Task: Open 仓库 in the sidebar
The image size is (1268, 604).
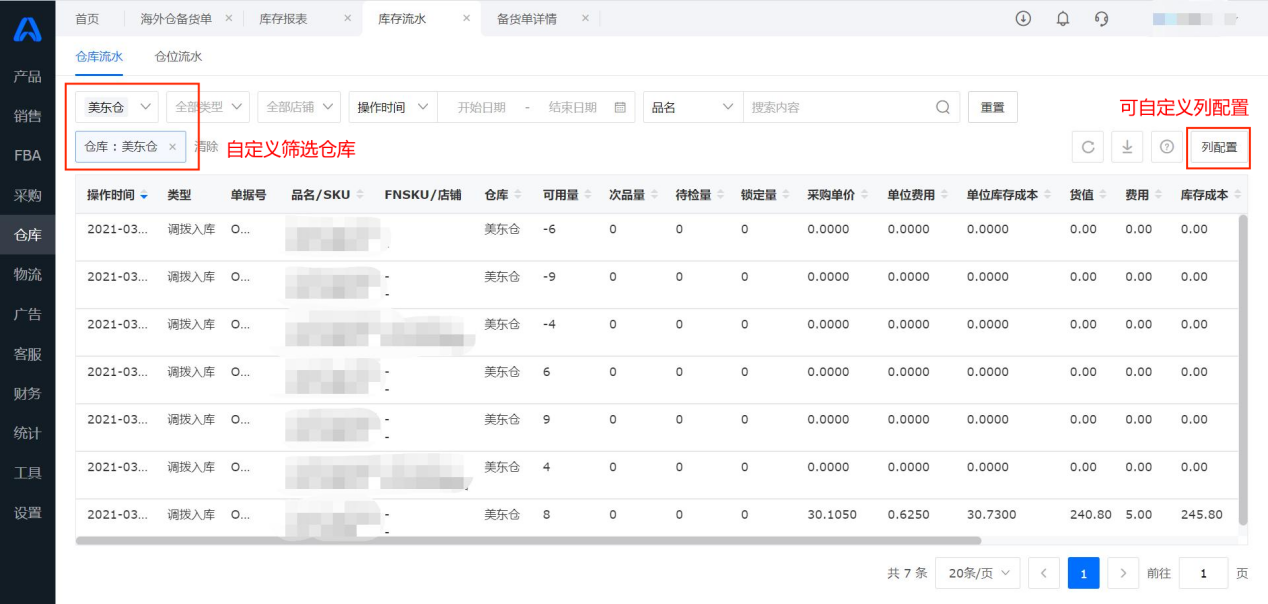Action: click(27, 235)
